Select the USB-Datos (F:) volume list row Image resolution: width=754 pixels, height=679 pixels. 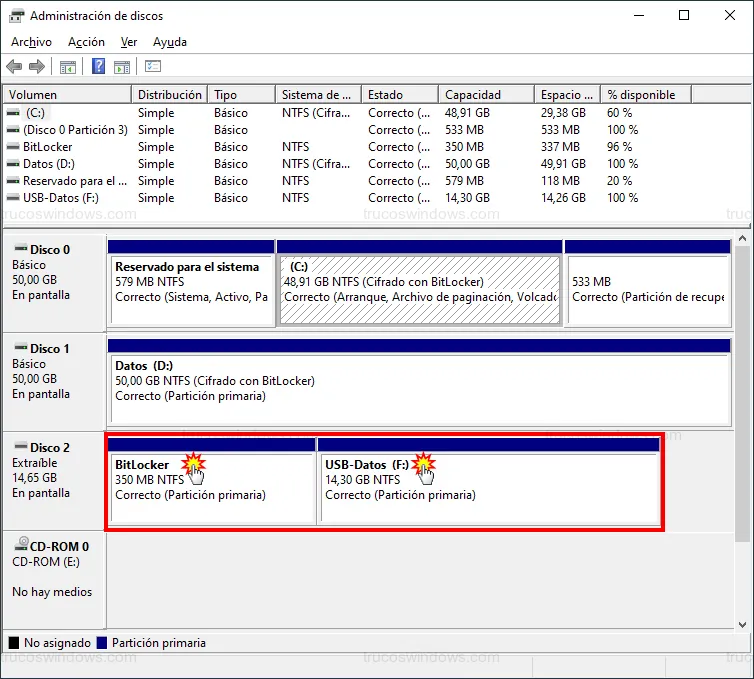[64, 198]
